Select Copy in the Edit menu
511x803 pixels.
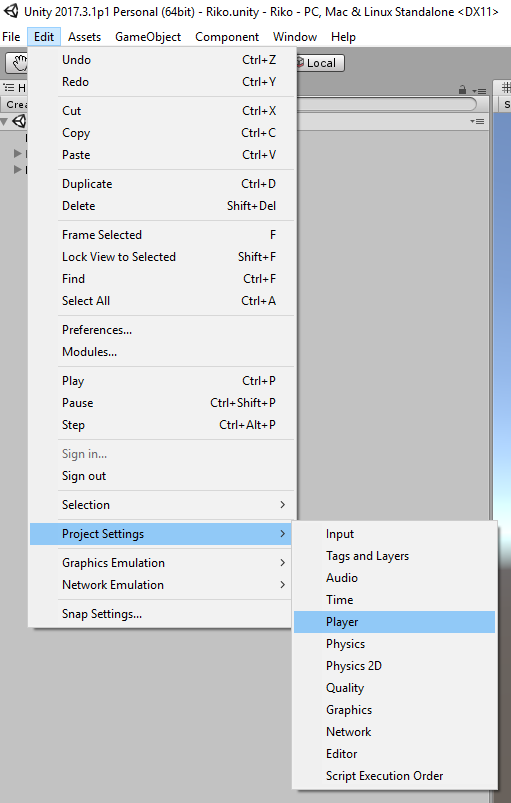click(162, 133)
